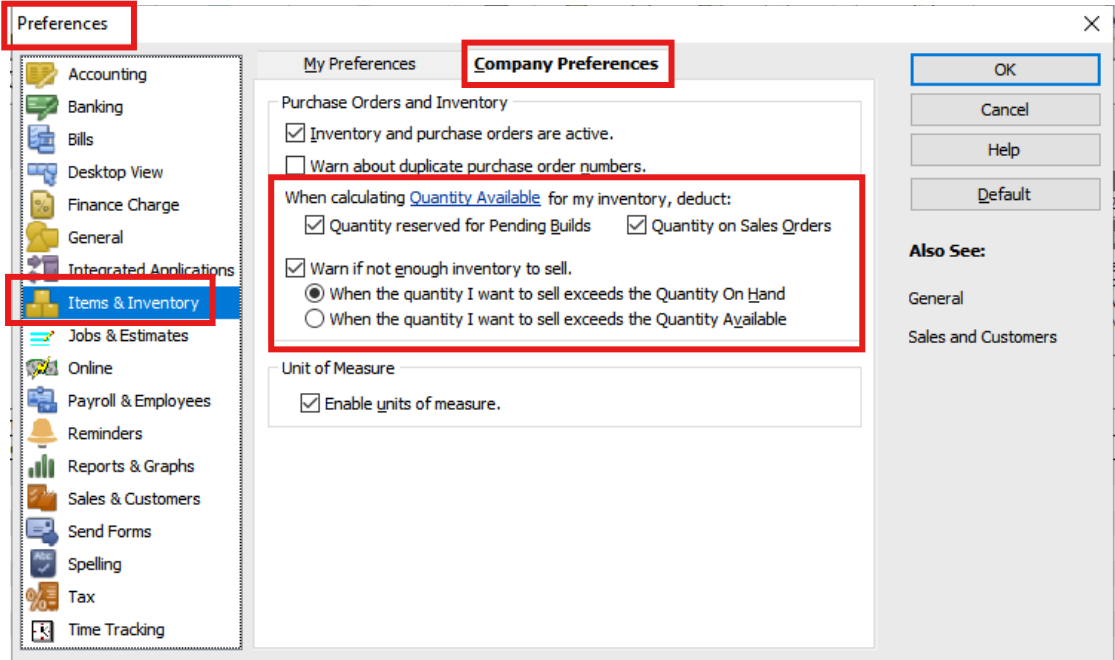The height and width of the screenshot is (660, 1115).
Task: Open the Sales and Customers related link
Action: (x=982, y=337)
